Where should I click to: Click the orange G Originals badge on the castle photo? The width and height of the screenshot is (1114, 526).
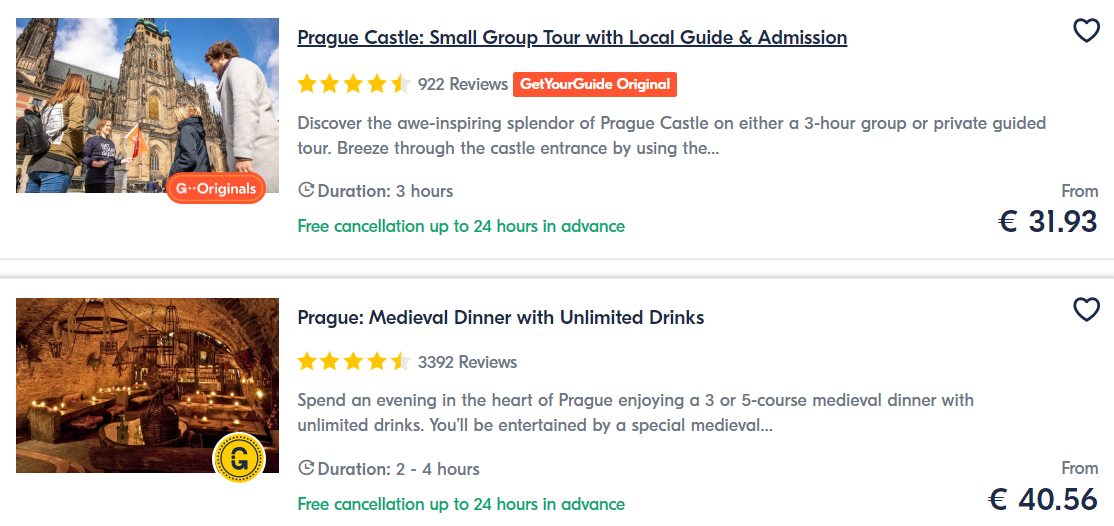click(216, 188)
